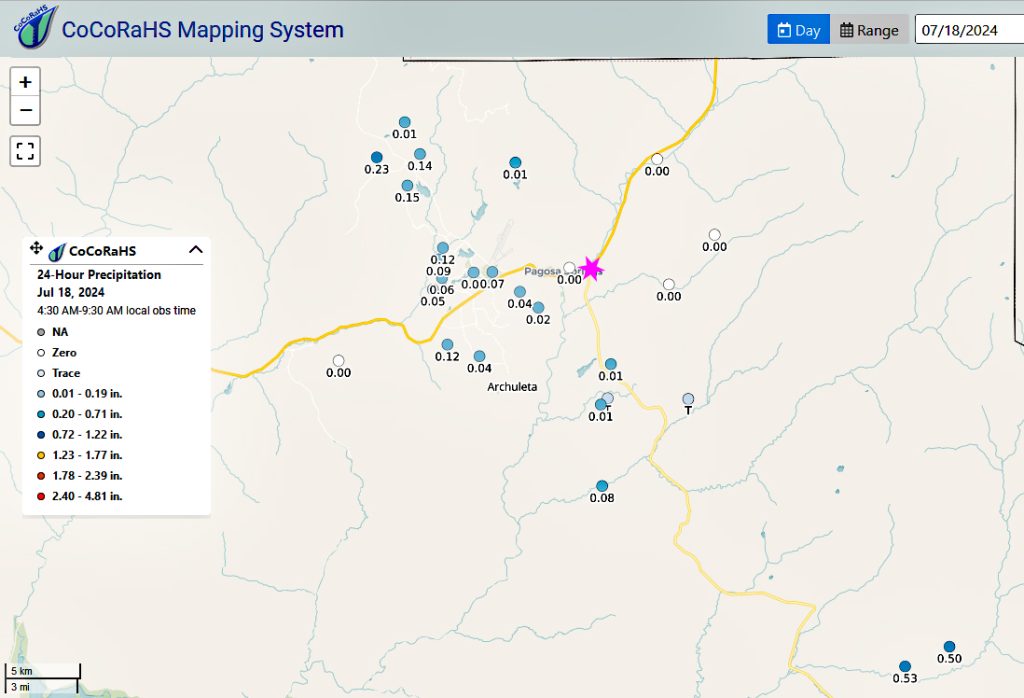This screenshot has width=1024, height=698.
Task: Click the date field showing 07/18/2024
Action: tap(969, 30)
